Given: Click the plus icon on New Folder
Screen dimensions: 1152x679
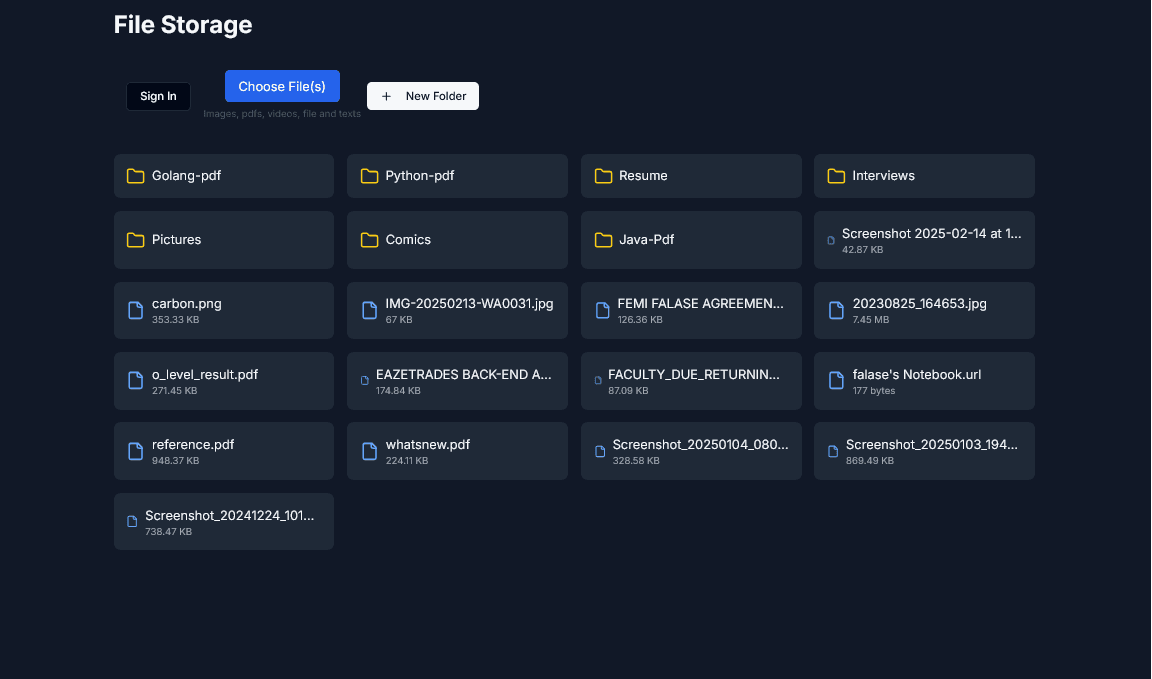Looking at the screenshot, I should pyautogui.click(x=386, y=95).
